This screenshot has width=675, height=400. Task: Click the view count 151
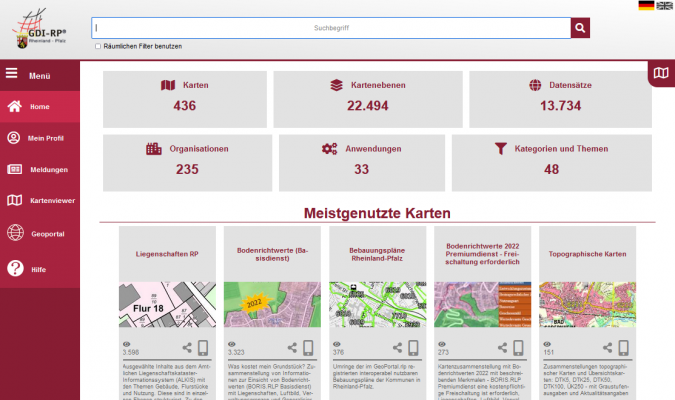548,352
